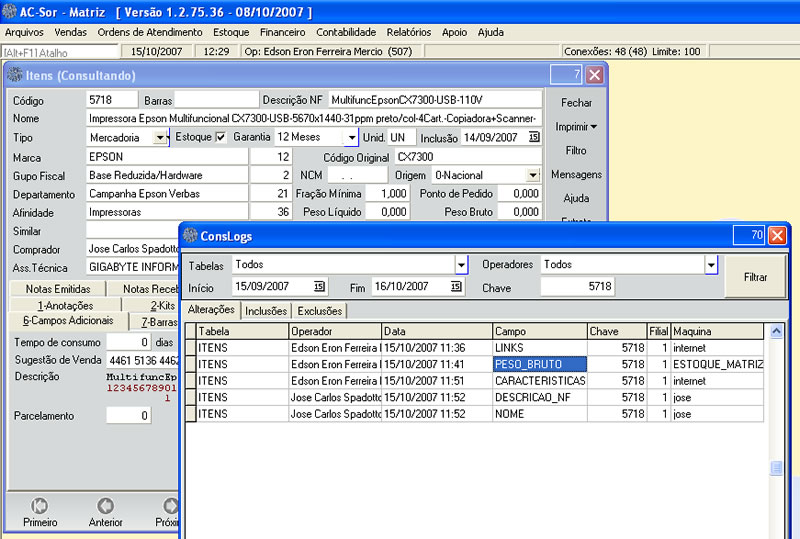Open the Vendas menu
Viewport: 800px width, 539px height.
(70, 32)
